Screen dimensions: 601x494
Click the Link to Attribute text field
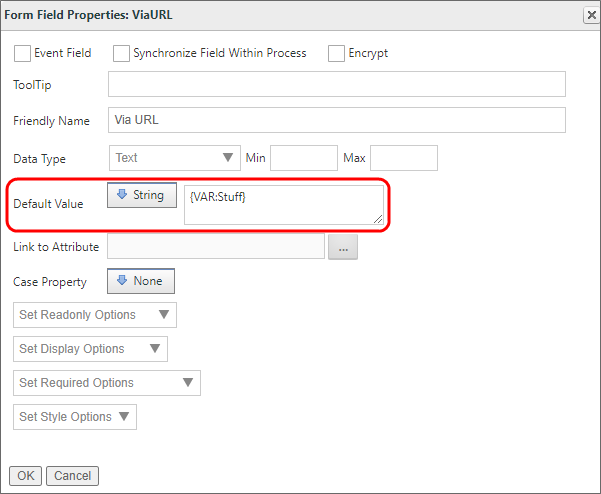coord(215,247)
